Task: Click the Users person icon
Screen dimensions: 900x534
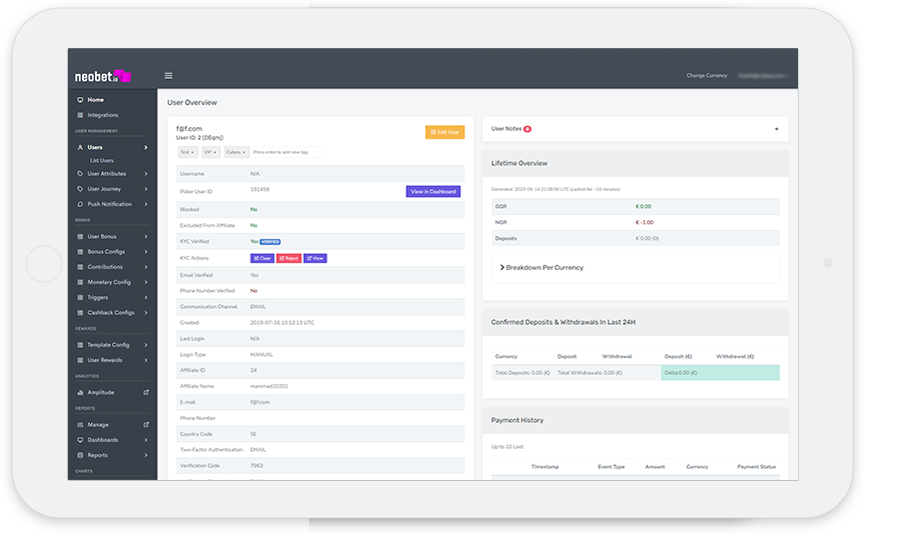Action: 80,148
